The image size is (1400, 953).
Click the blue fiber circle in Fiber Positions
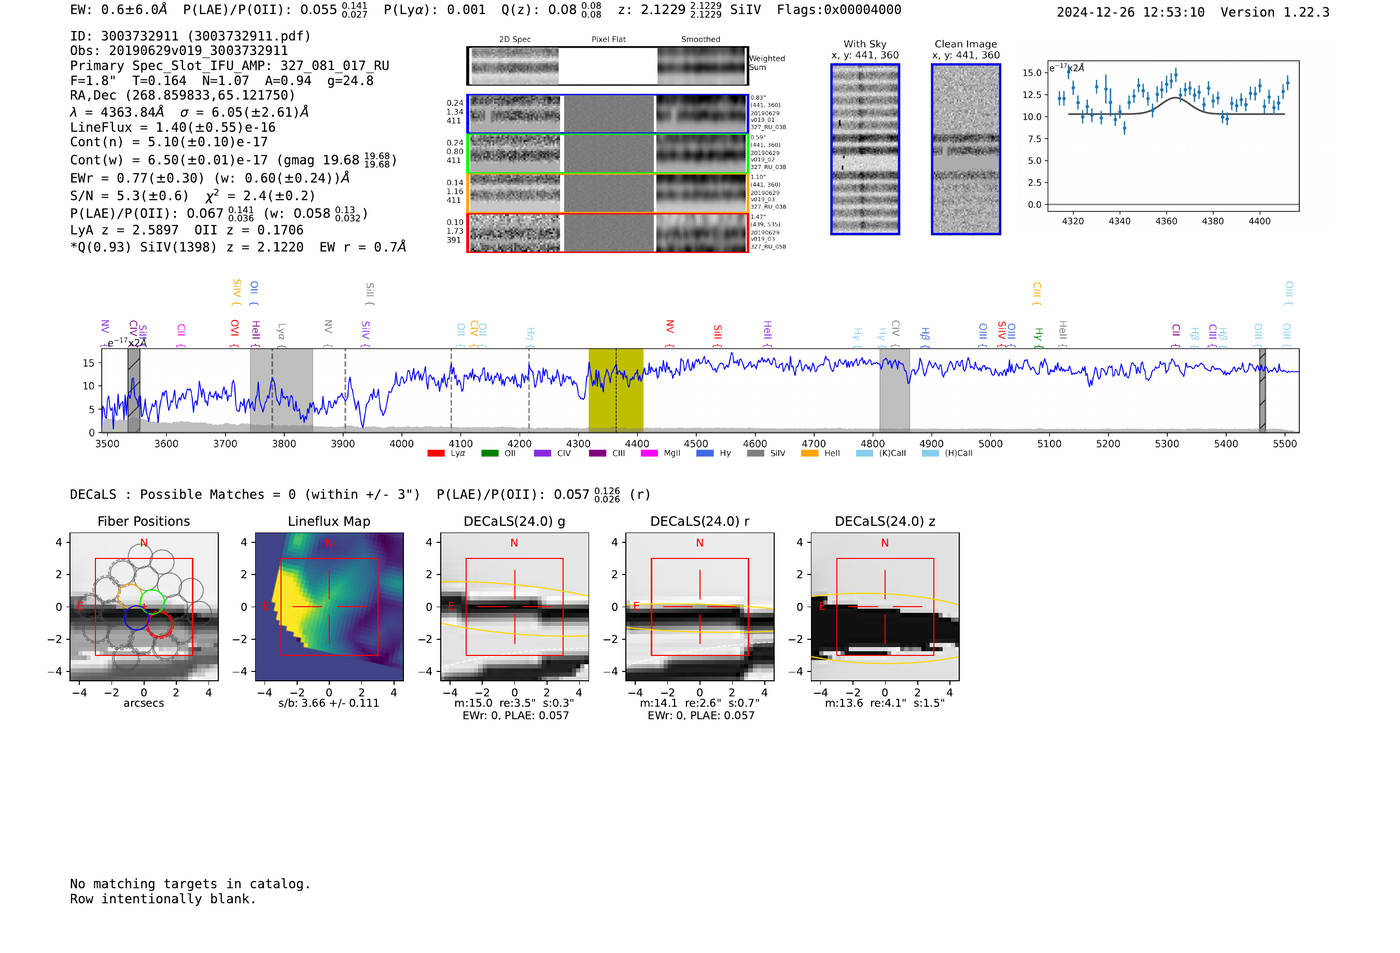[136, 618]
